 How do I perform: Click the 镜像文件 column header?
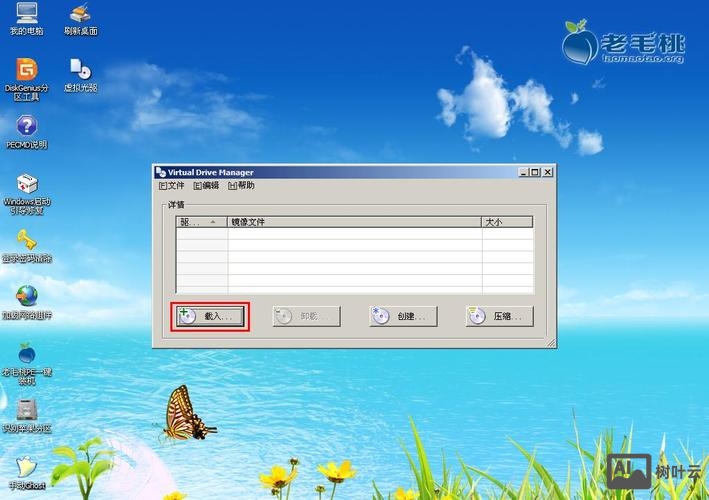coord(354,222)
